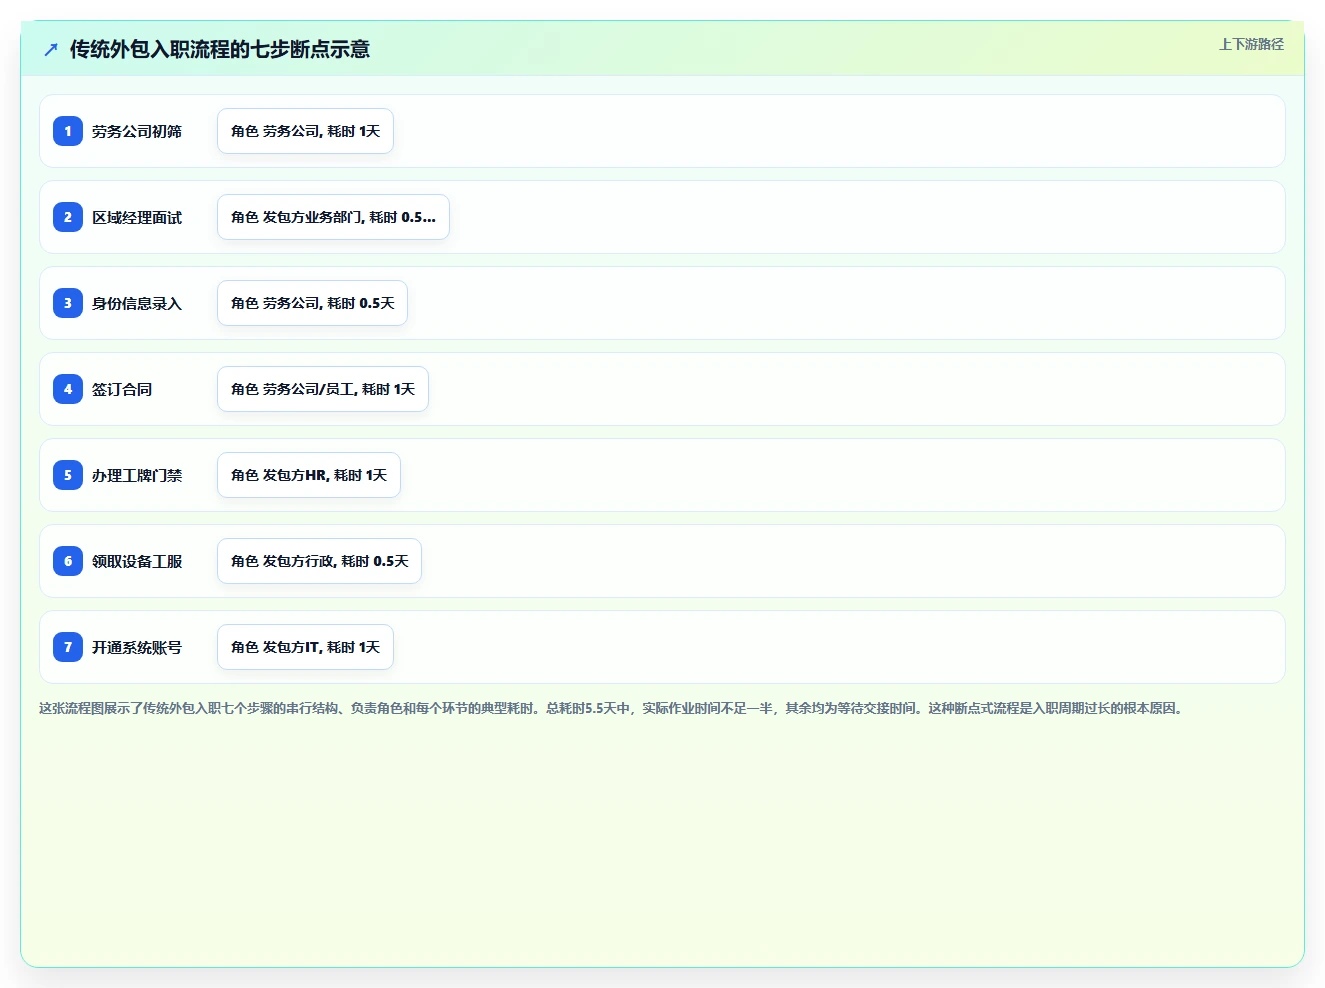Click the 发包方HR 耗时 1天 chip

tap(309, 475)
